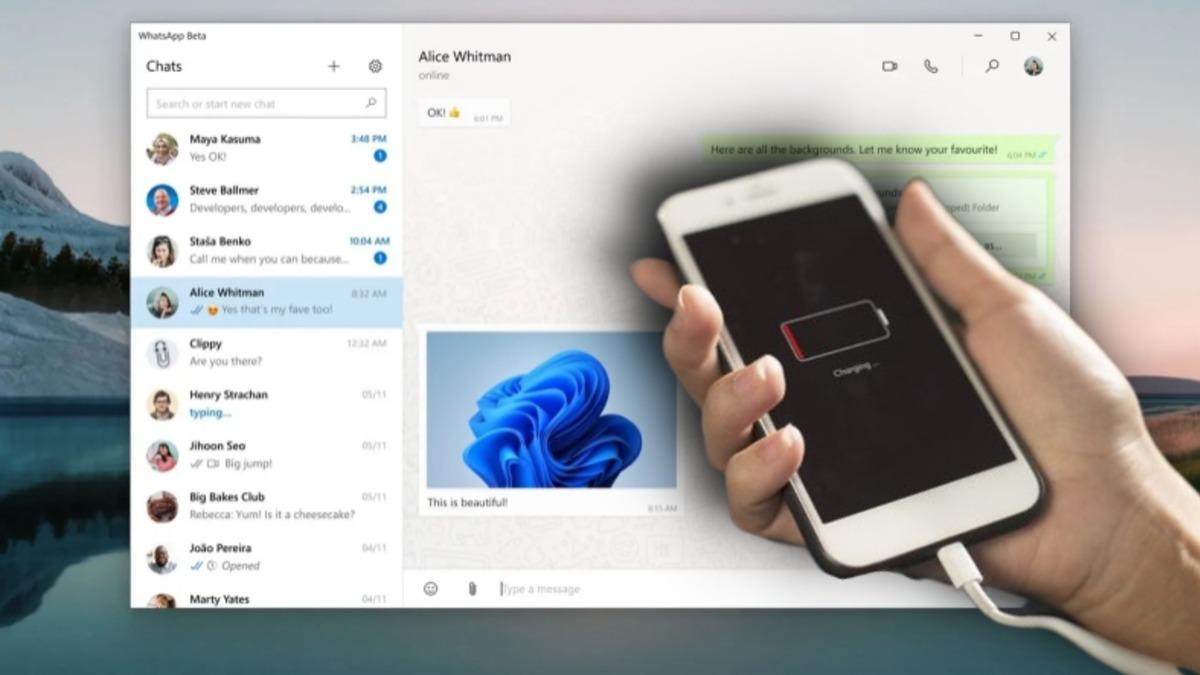Start a voice call with Alice Whitman
Viewport: 1200px width, 675px height.
coord(931,66)
